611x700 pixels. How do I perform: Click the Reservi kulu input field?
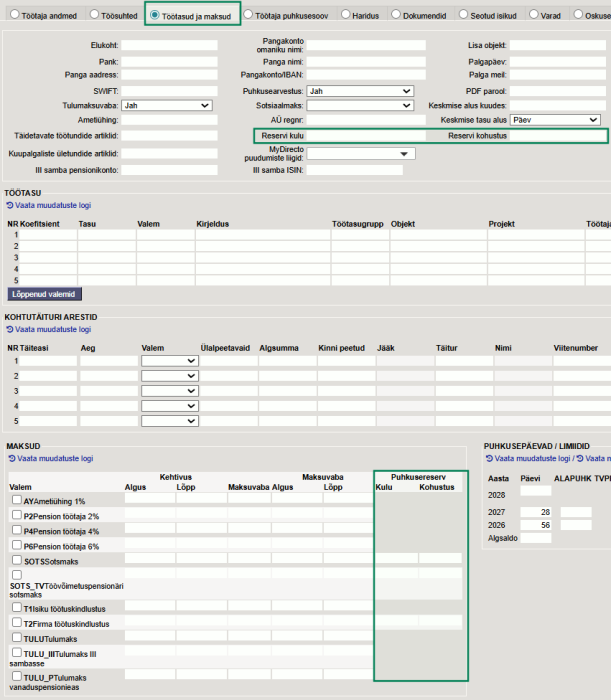click(366, 136)
